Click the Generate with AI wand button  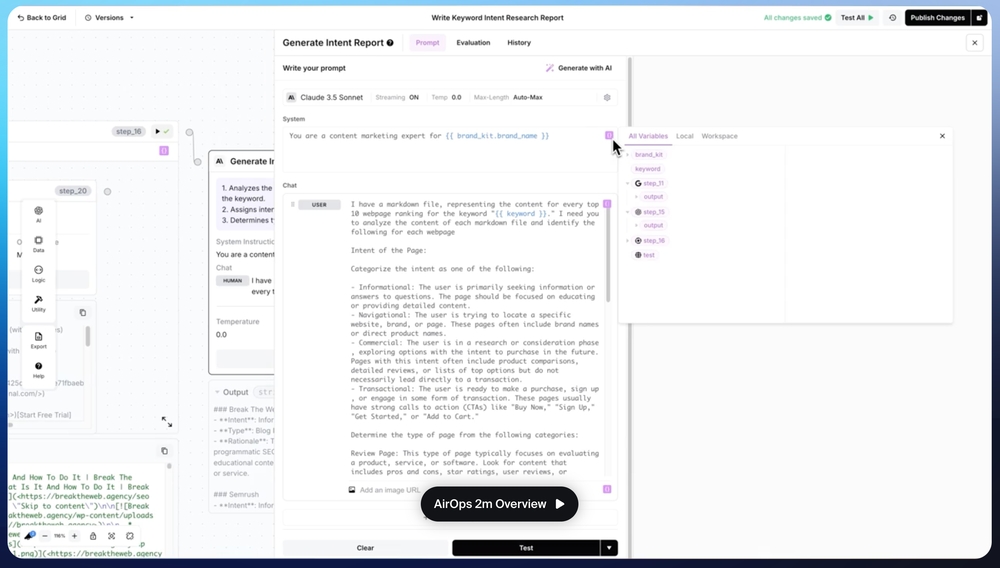coord(578,68)
